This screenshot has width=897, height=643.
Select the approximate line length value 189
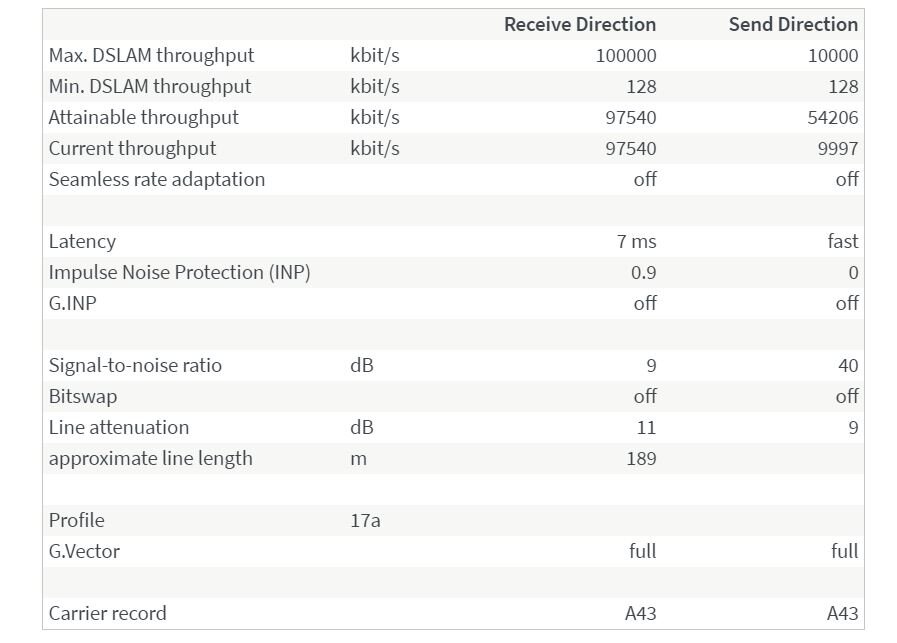[x=641, y=459]
